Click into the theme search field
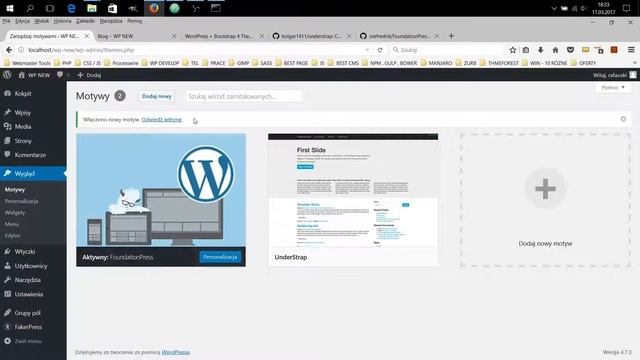640x360 pixels. pos(244,96)
